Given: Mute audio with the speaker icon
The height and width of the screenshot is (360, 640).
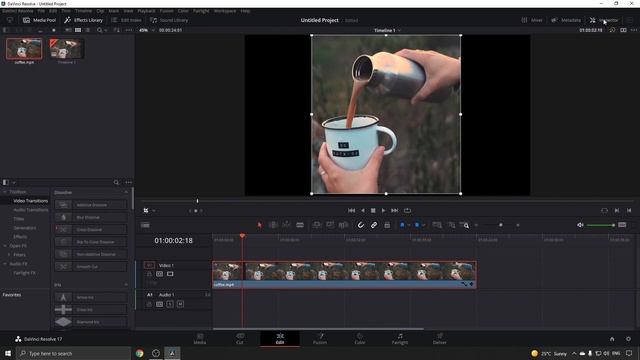Looking at the screenshot, I should [x=580, y=225].
